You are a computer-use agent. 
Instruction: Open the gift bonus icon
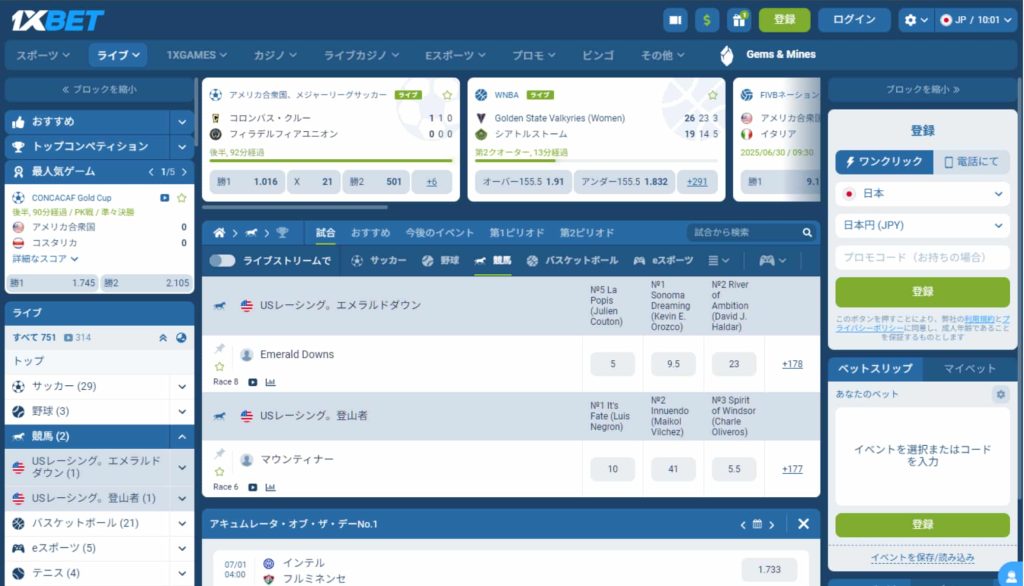tap(739, 20)
